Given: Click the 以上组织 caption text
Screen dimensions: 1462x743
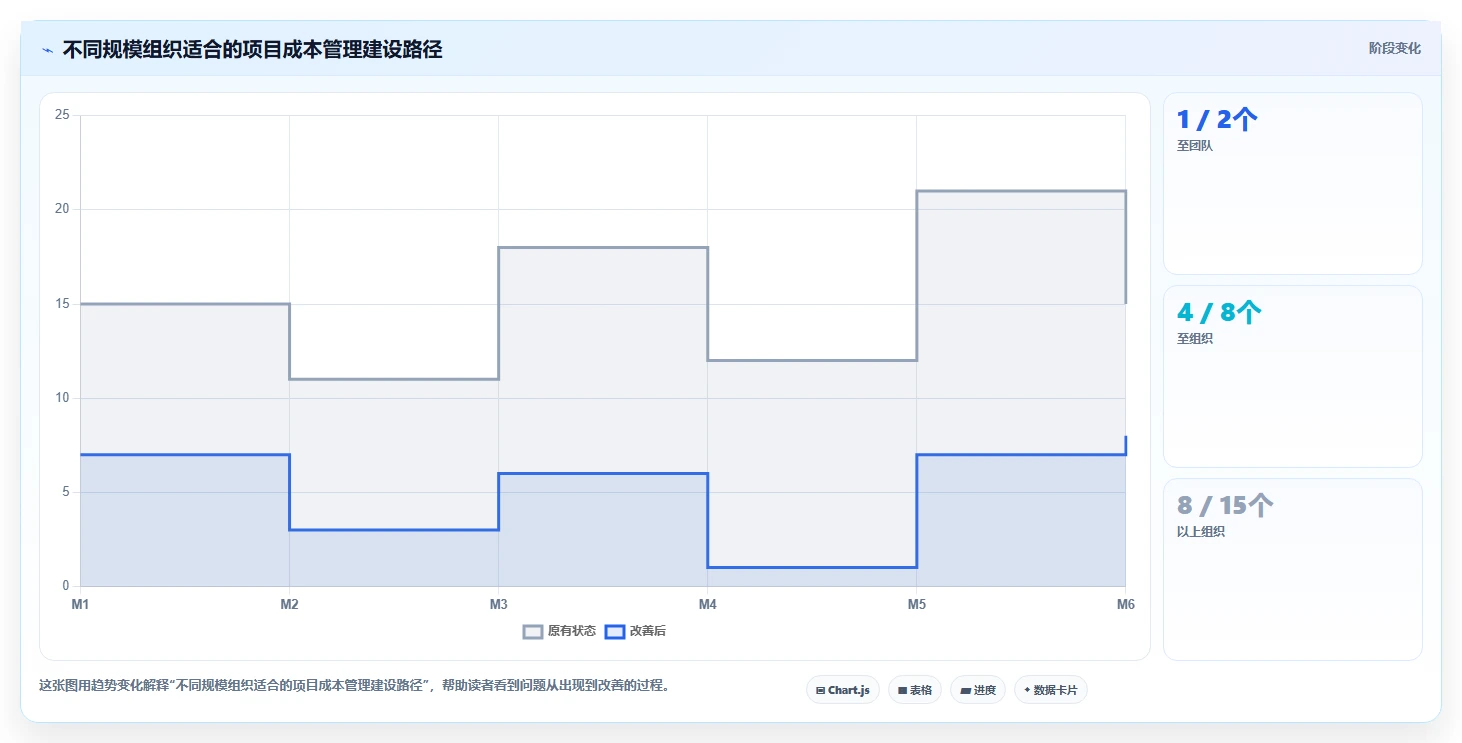Looking at the screenshot, I should coord(1201,532).
